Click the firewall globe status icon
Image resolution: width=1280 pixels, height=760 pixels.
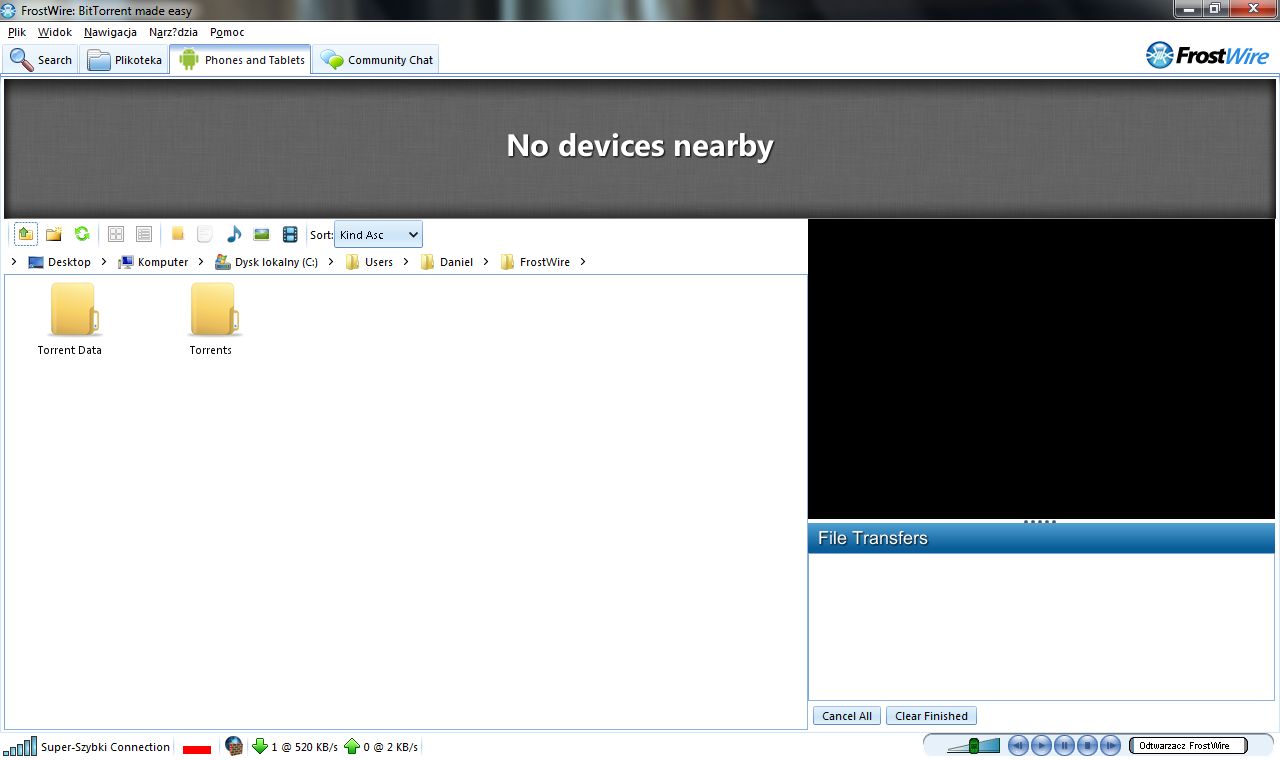tap(234, 746)
